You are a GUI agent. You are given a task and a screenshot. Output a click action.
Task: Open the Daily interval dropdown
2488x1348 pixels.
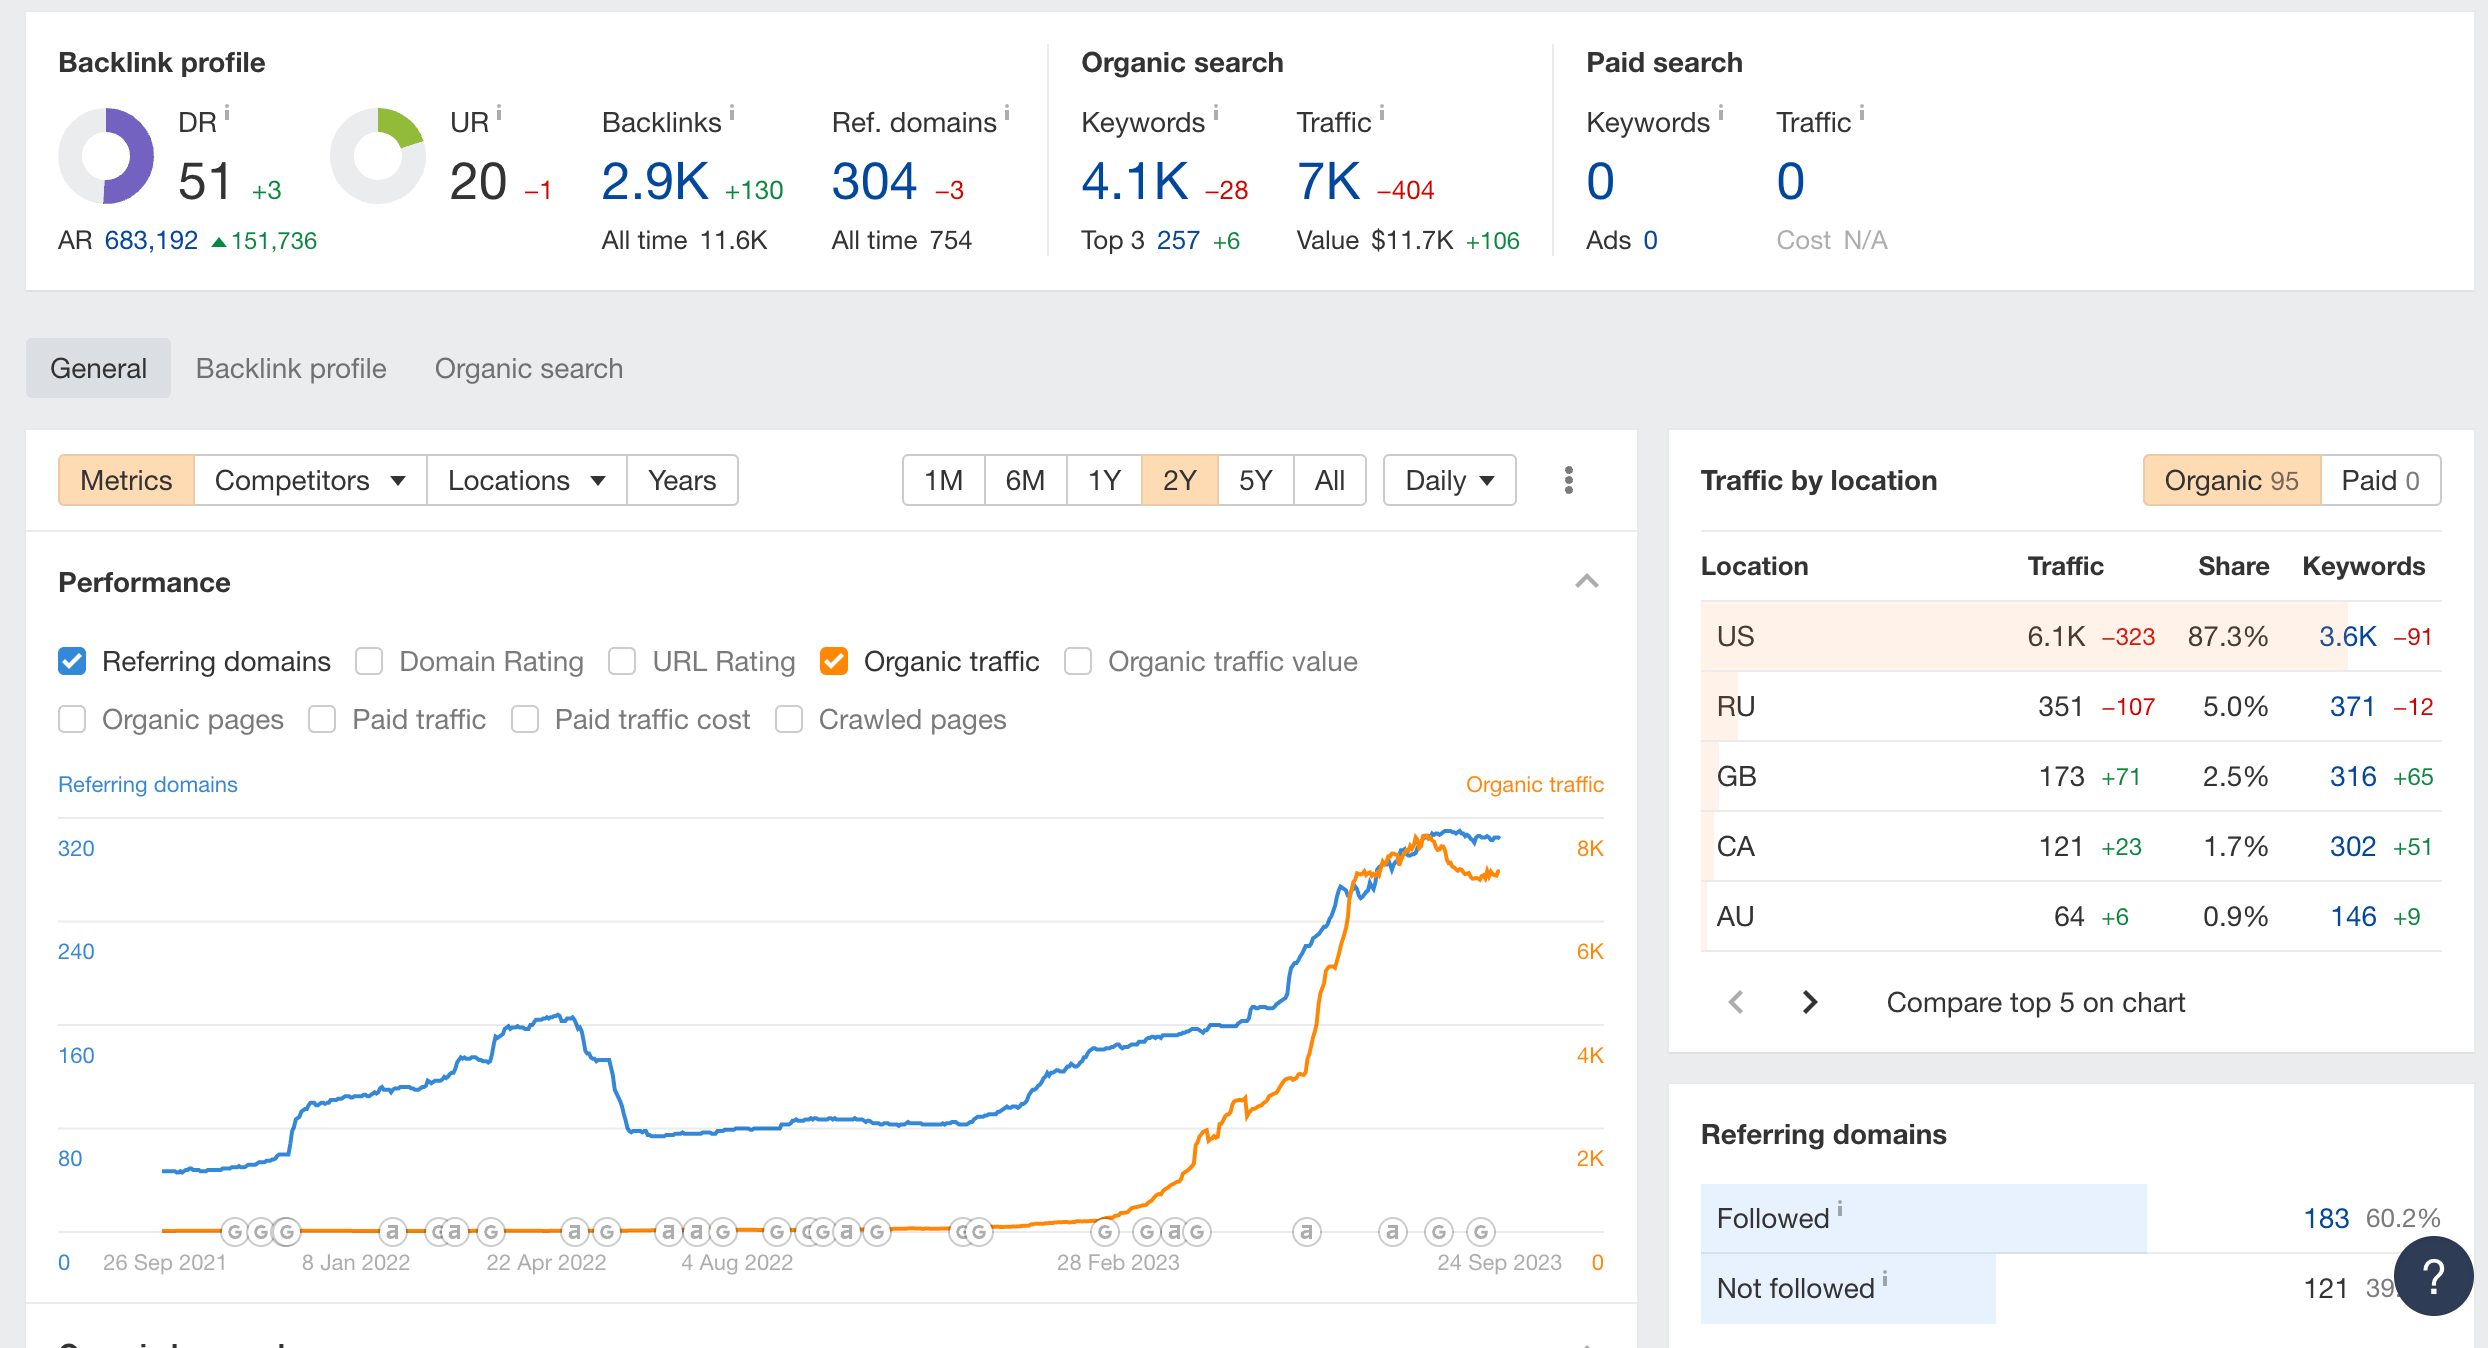click(1449, 480)
